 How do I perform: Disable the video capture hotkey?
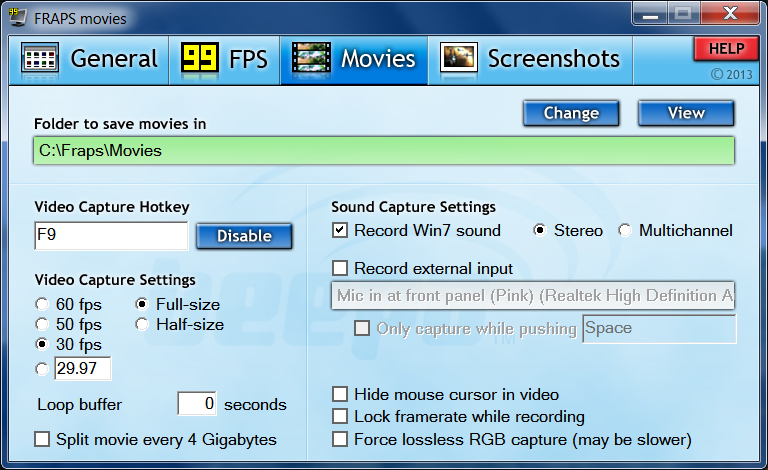pyautogui.click(x=244, y=236)
